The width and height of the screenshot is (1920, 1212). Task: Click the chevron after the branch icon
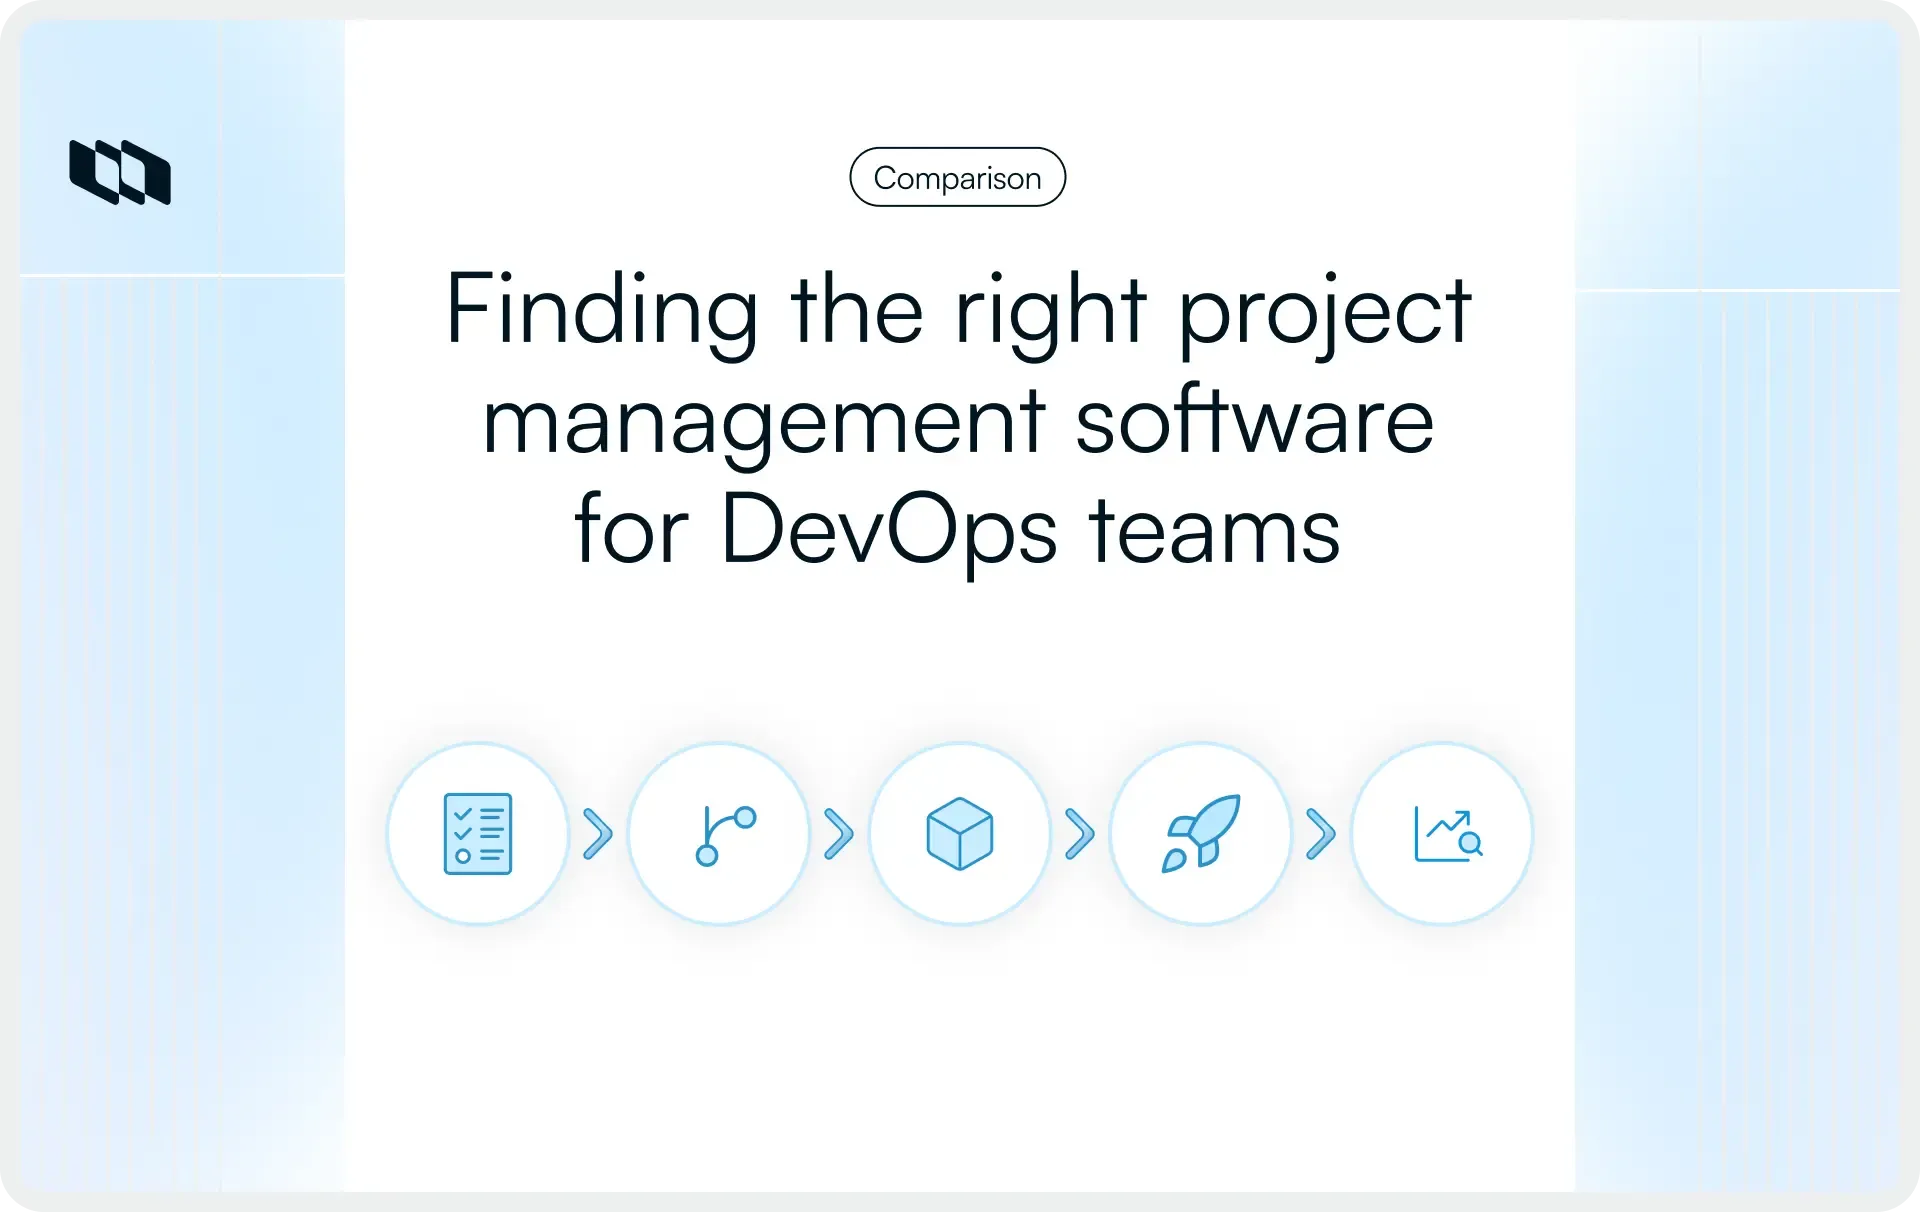(839, 834)
